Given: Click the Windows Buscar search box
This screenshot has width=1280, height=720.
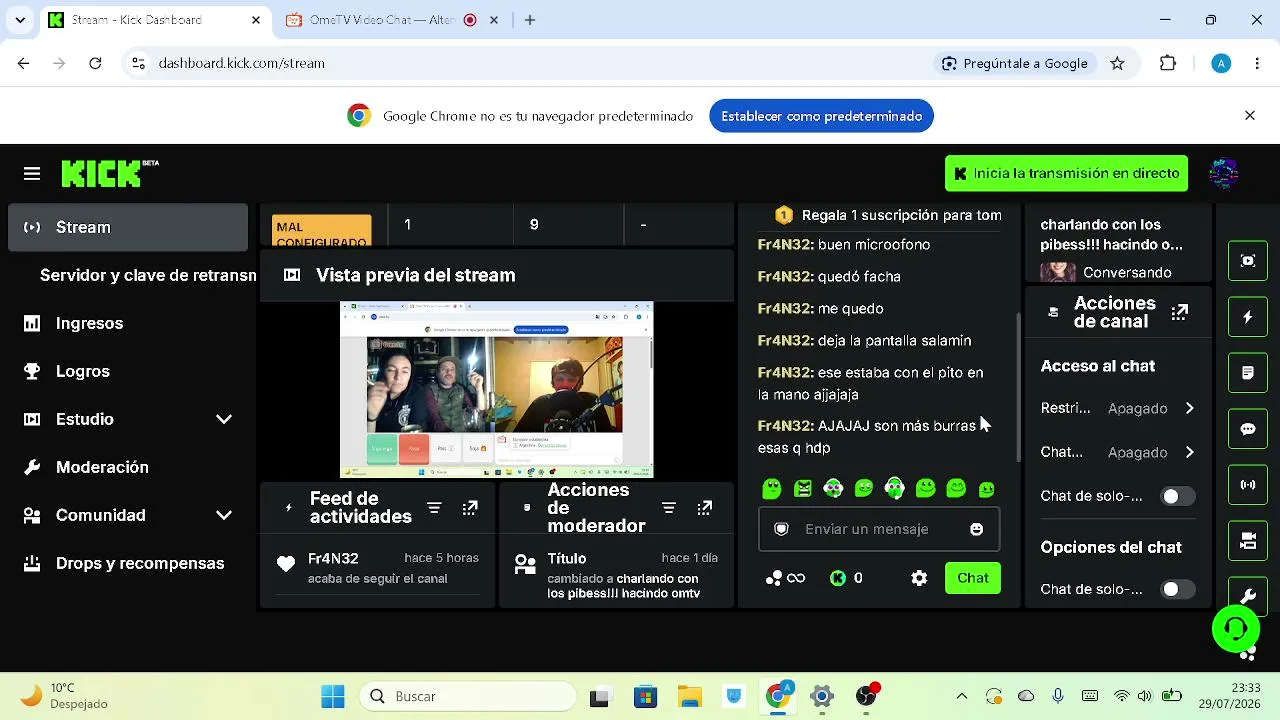Looking at the screenshot, I should click(469, 696).
